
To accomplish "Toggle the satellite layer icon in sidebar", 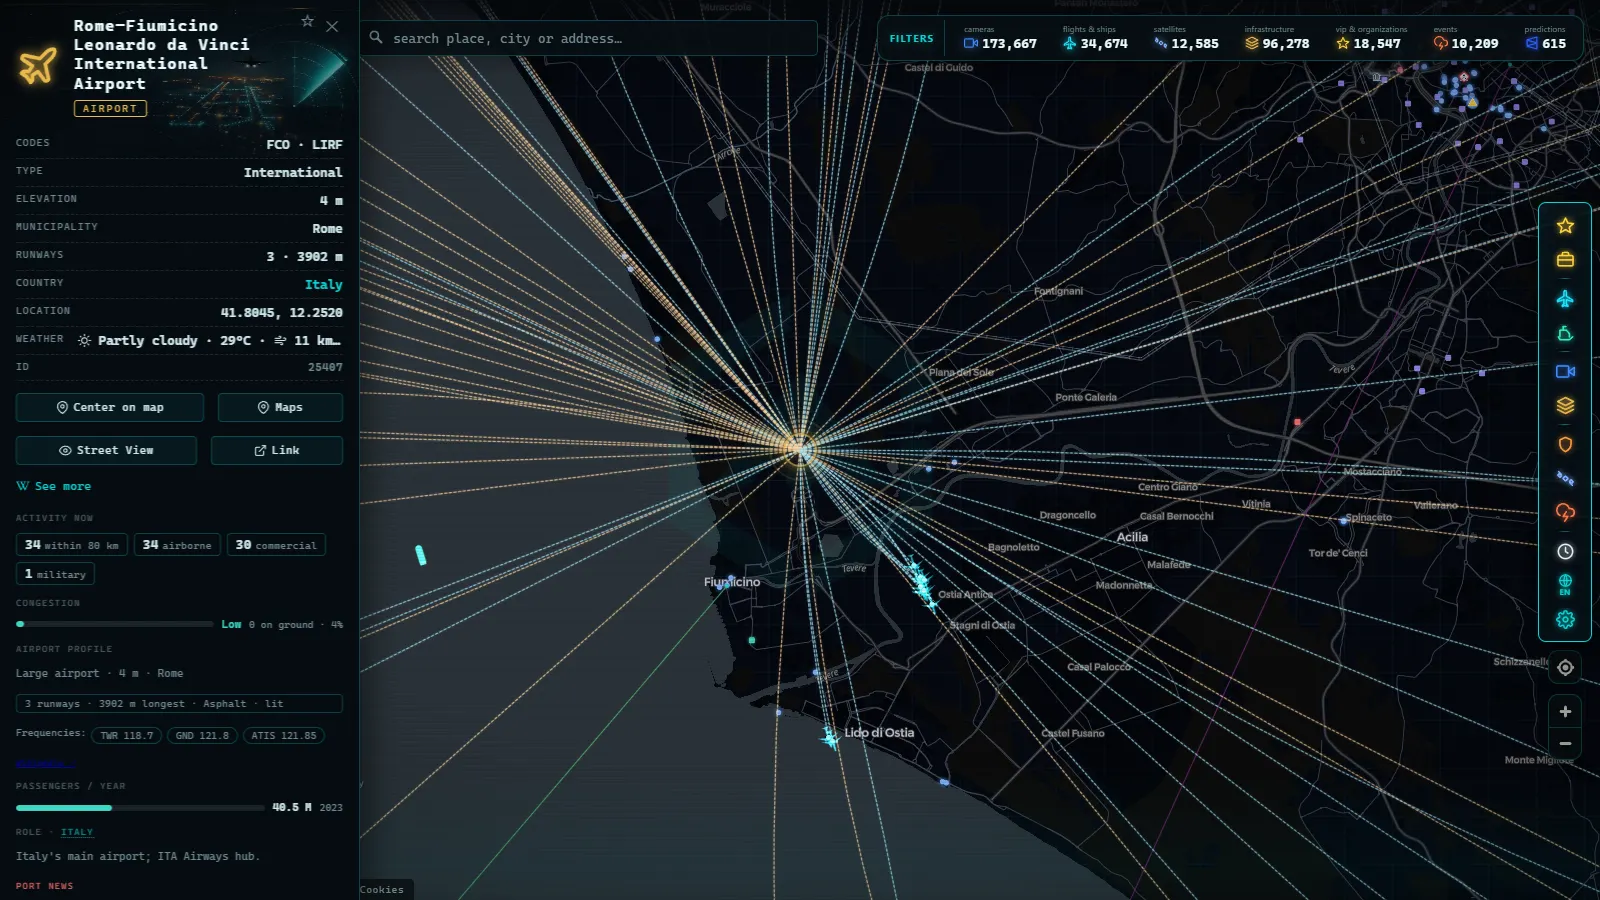I will point(1565,478).
